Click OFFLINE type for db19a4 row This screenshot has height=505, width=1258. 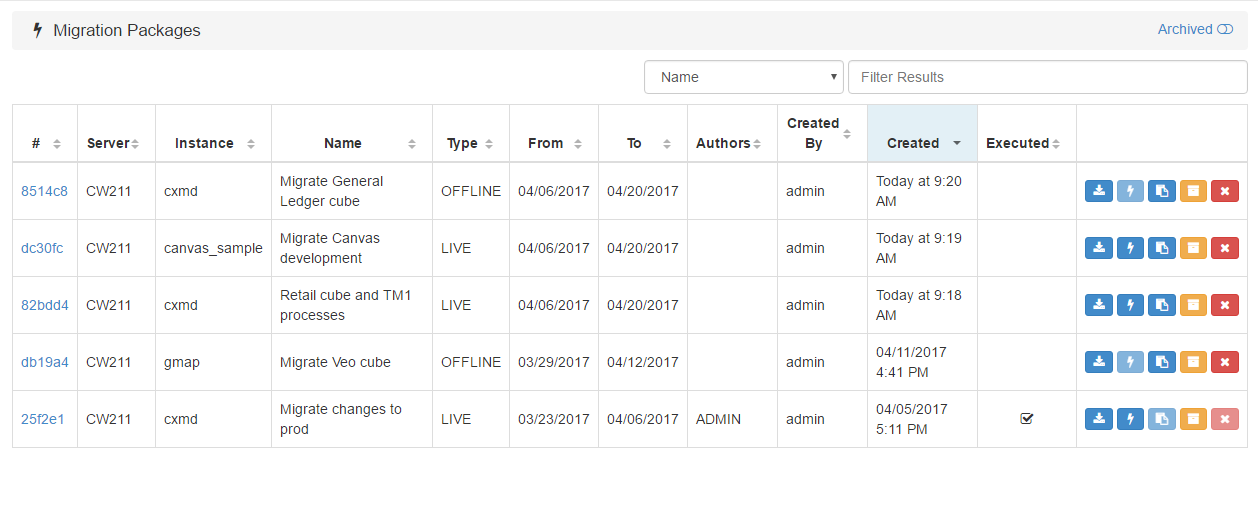click(471, 362)
